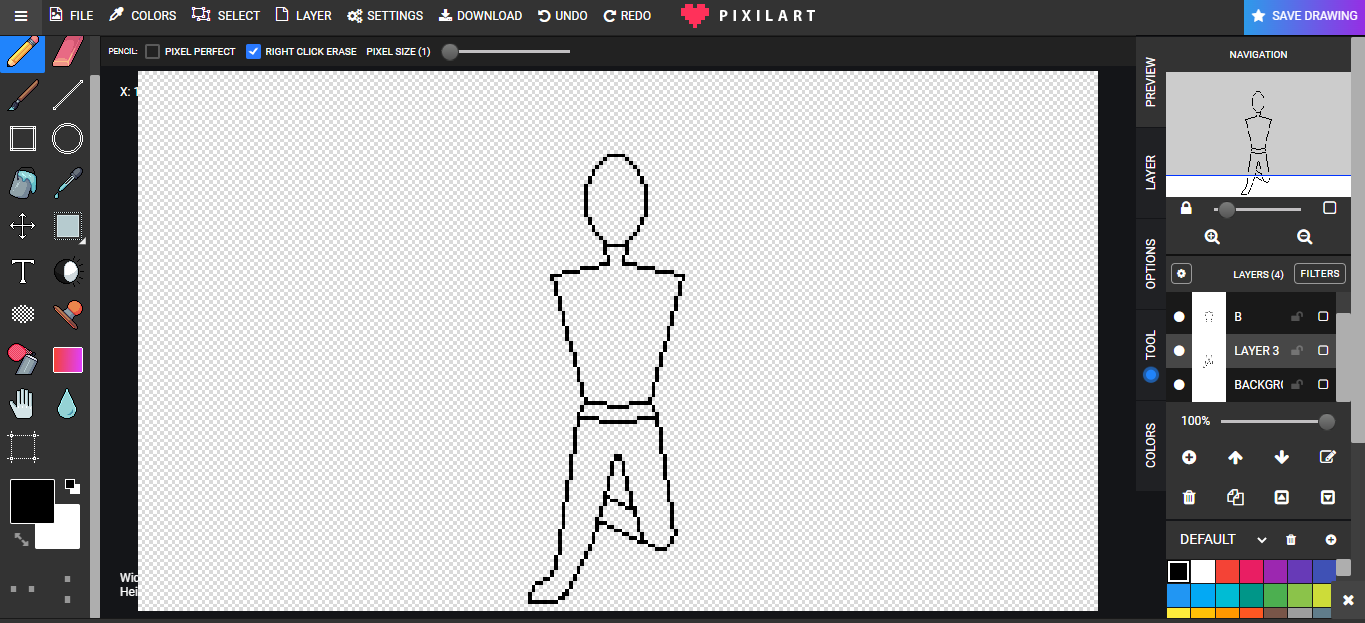Toggle lock on Layer 3
Screen dimensions: 1365x623
(1297, 351)
